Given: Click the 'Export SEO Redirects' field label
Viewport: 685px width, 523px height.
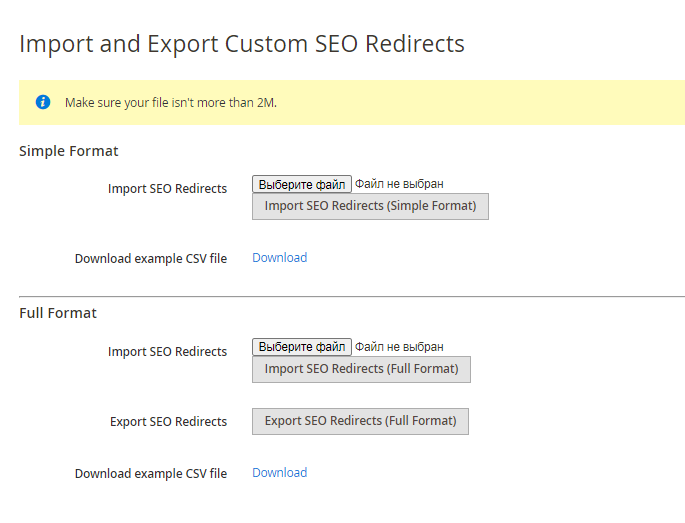Looking at the screenshot, I should [168, 422].
